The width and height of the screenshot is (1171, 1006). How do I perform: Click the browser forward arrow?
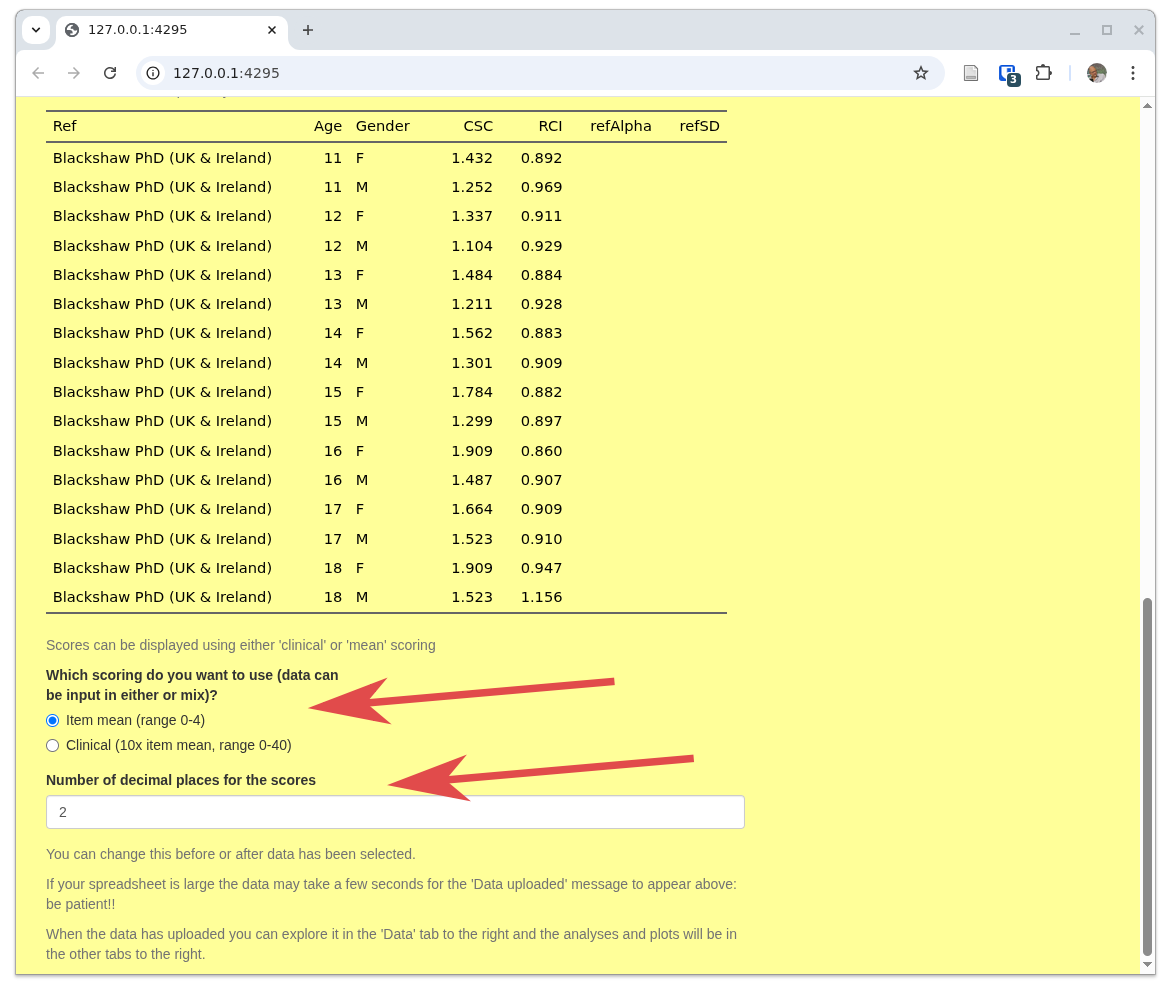(74, 73)
